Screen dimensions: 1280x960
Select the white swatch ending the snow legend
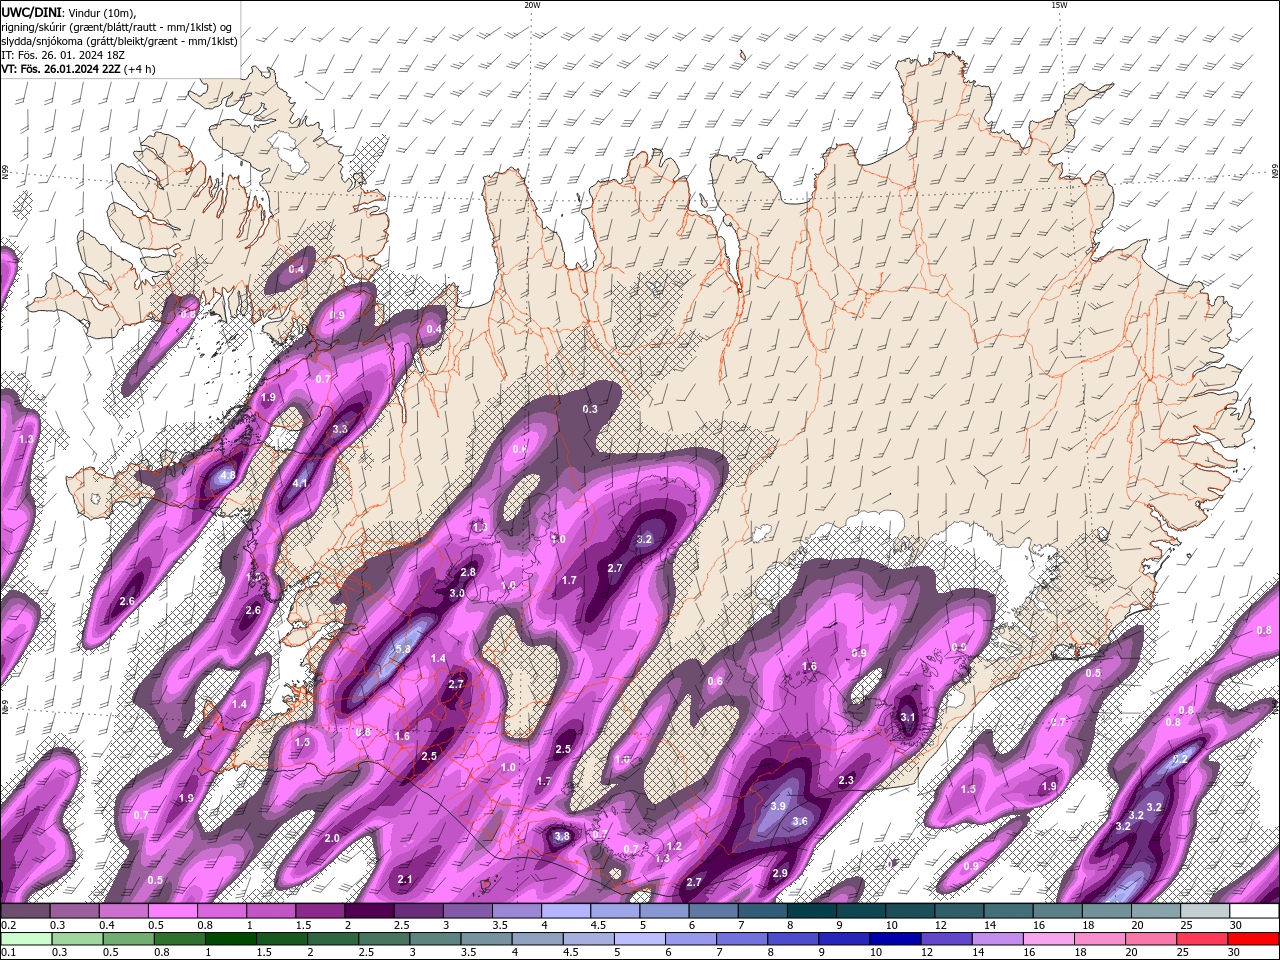click(x=1254, y=911)
